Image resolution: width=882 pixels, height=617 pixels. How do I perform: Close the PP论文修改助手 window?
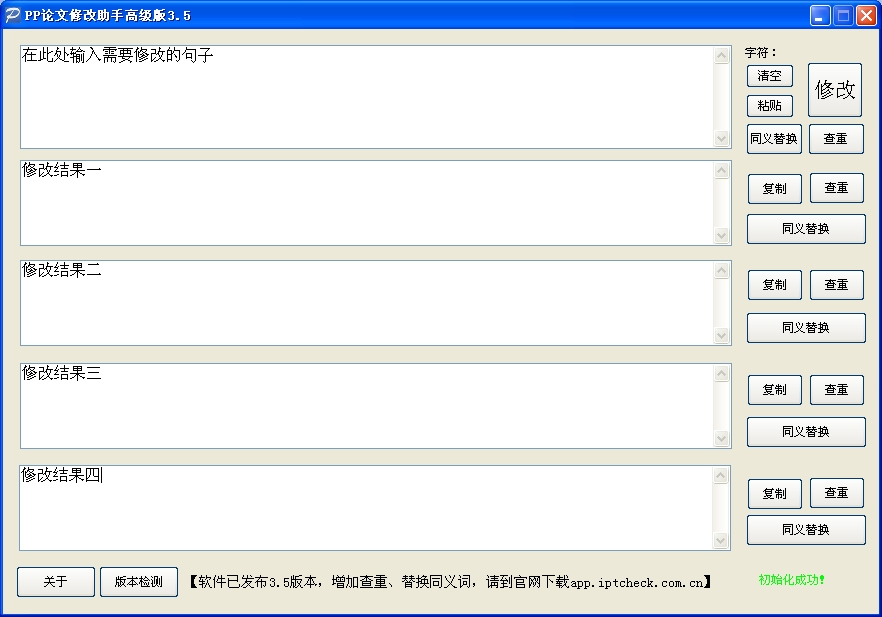(866, 16)
